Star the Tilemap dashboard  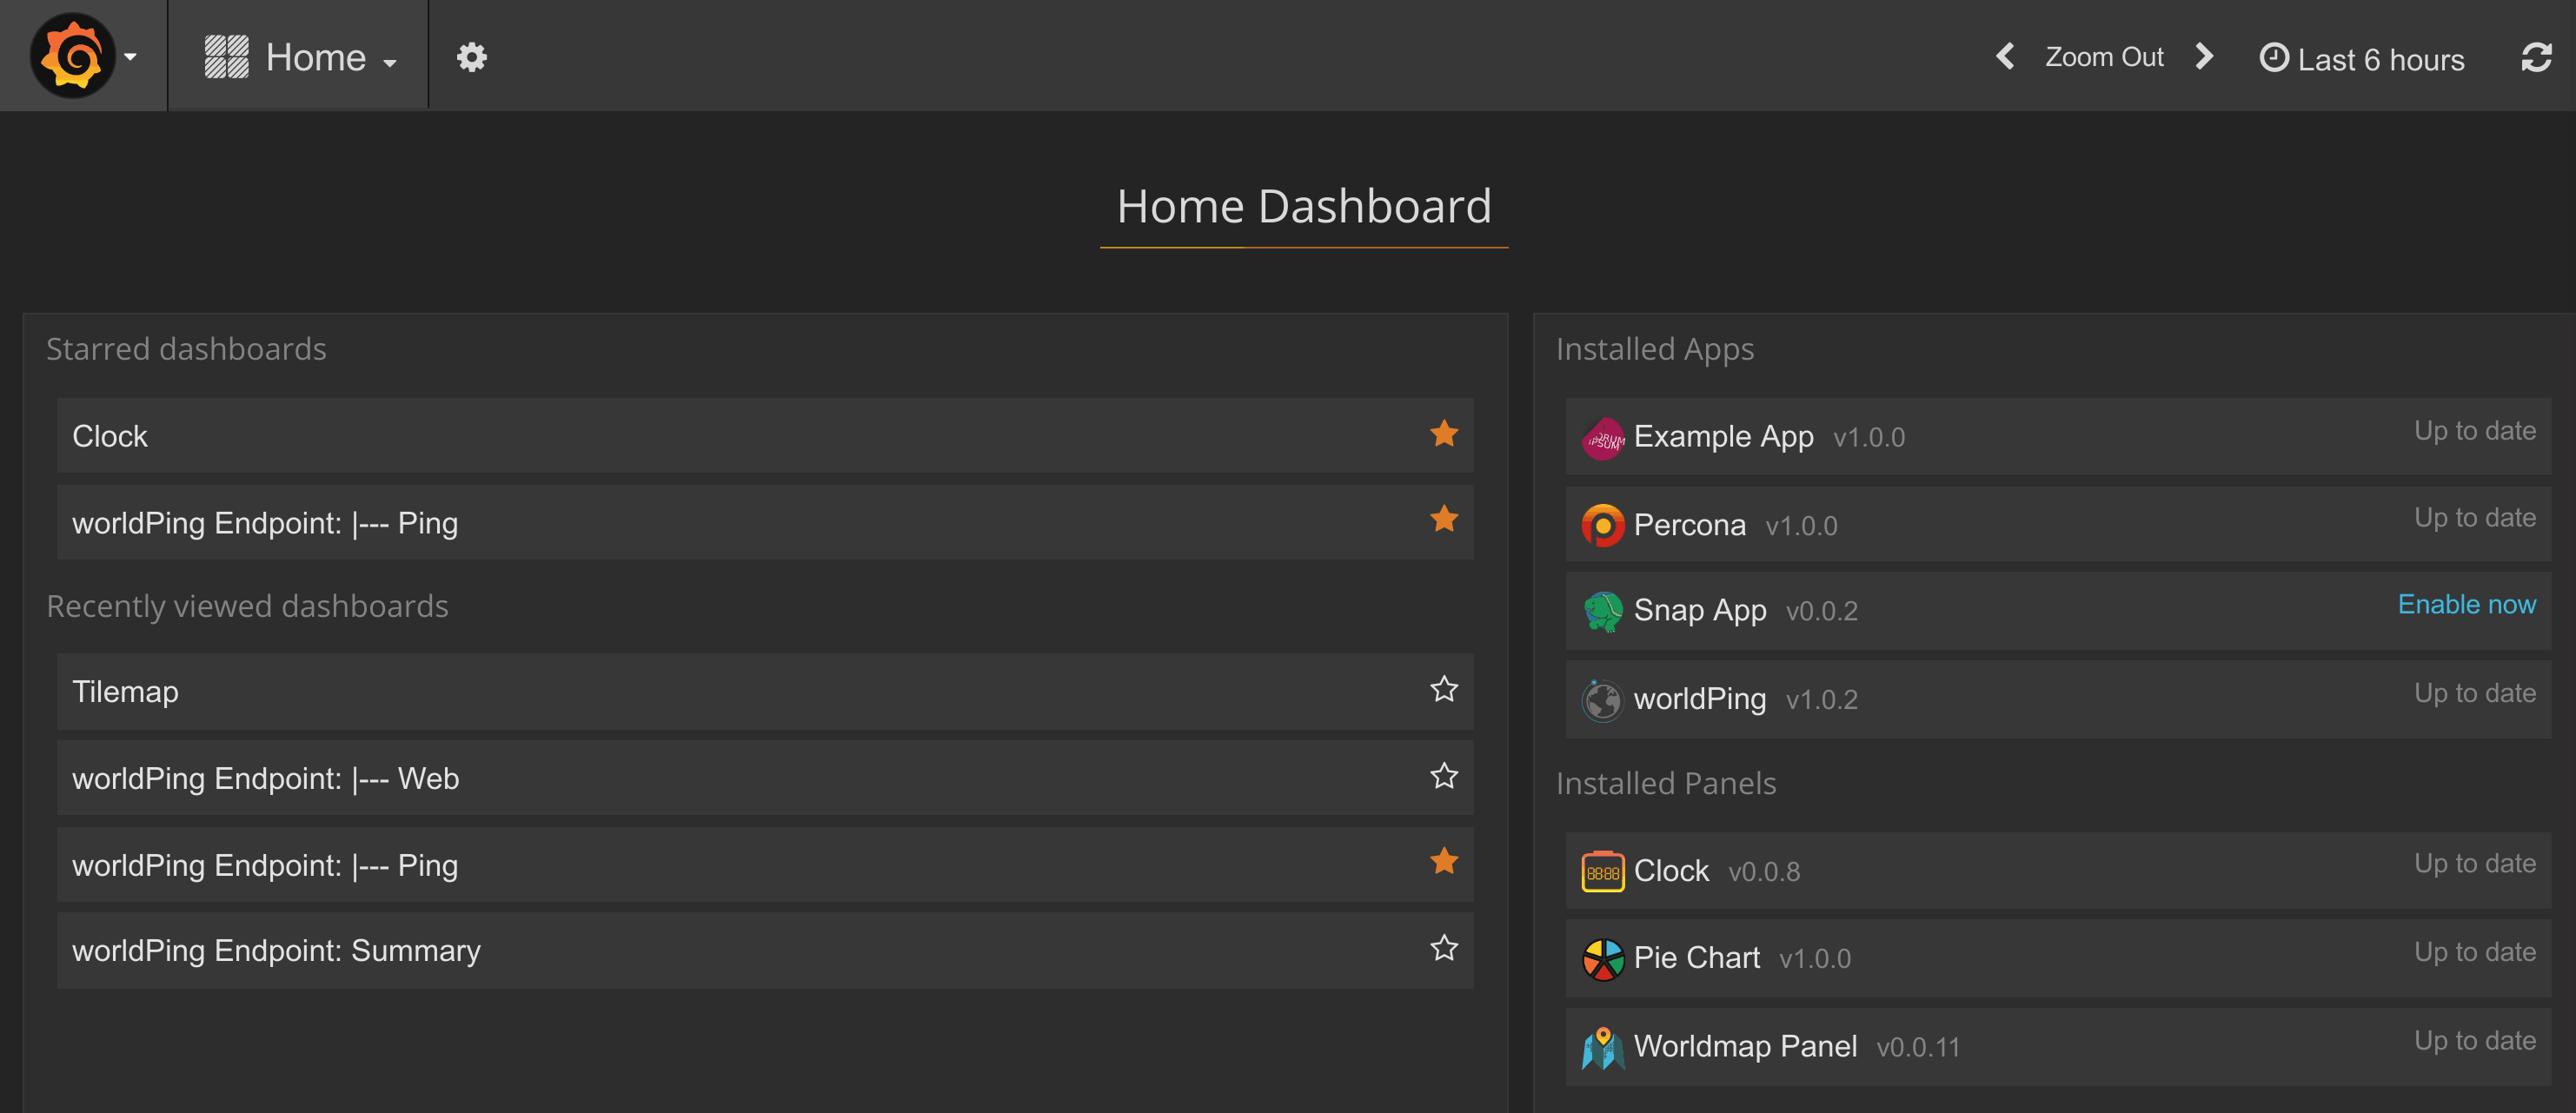[1443, 689]
